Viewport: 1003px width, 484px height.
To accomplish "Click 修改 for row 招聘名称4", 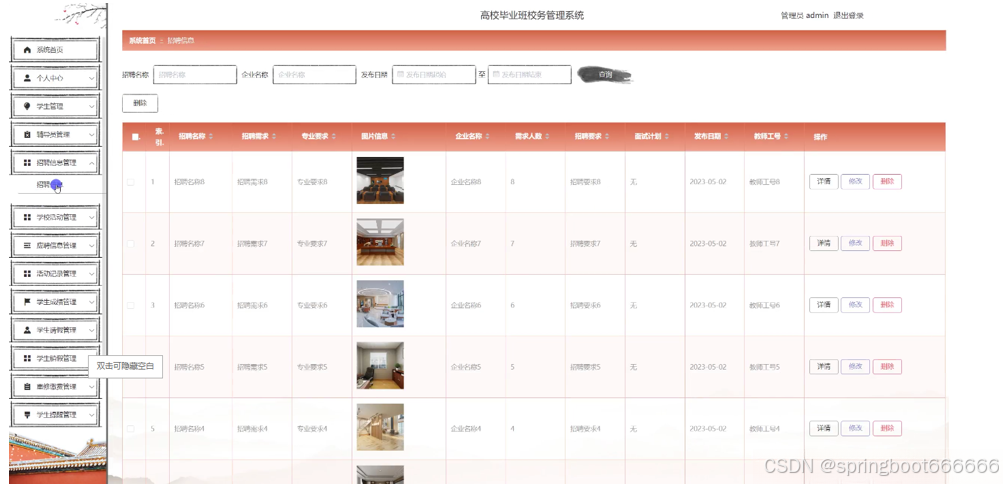I will point(855,428).
